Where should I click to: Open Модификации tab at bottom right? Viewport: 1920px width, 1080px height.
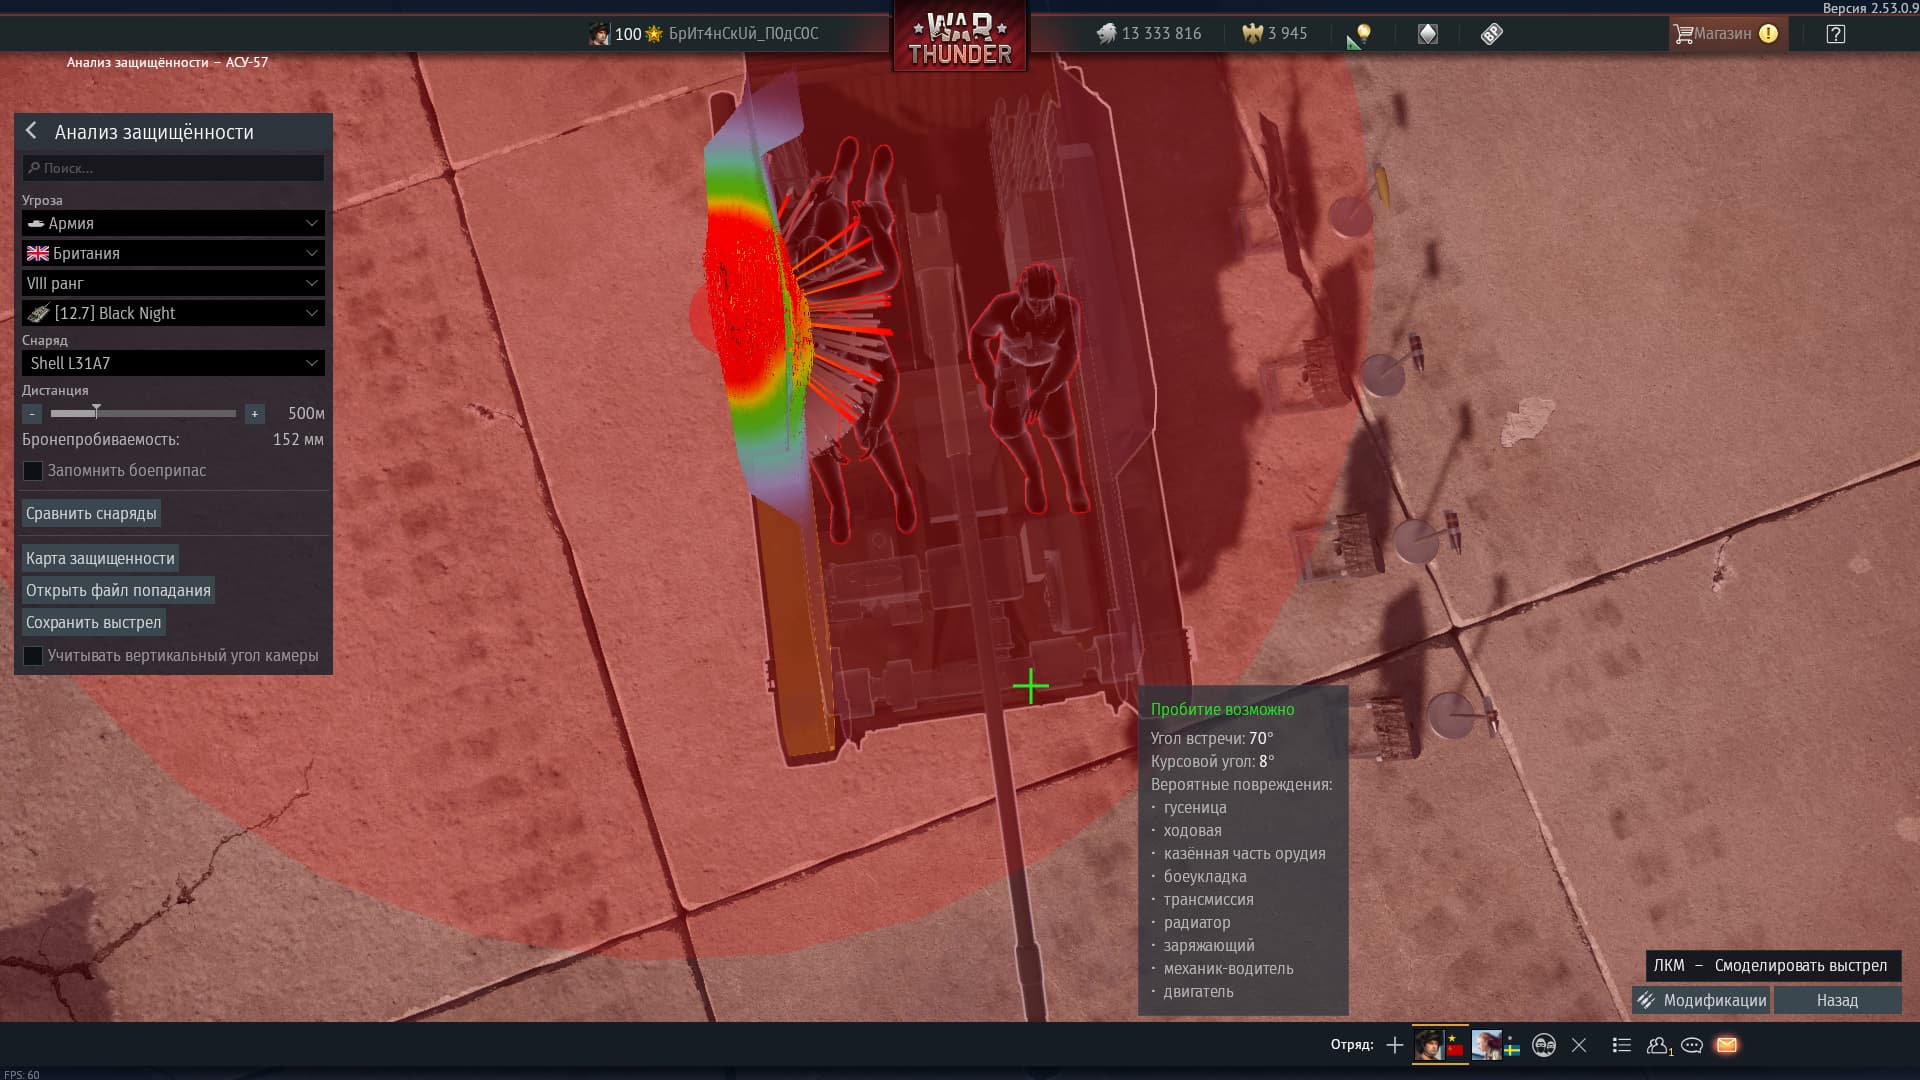[x=1702, y=1000]
